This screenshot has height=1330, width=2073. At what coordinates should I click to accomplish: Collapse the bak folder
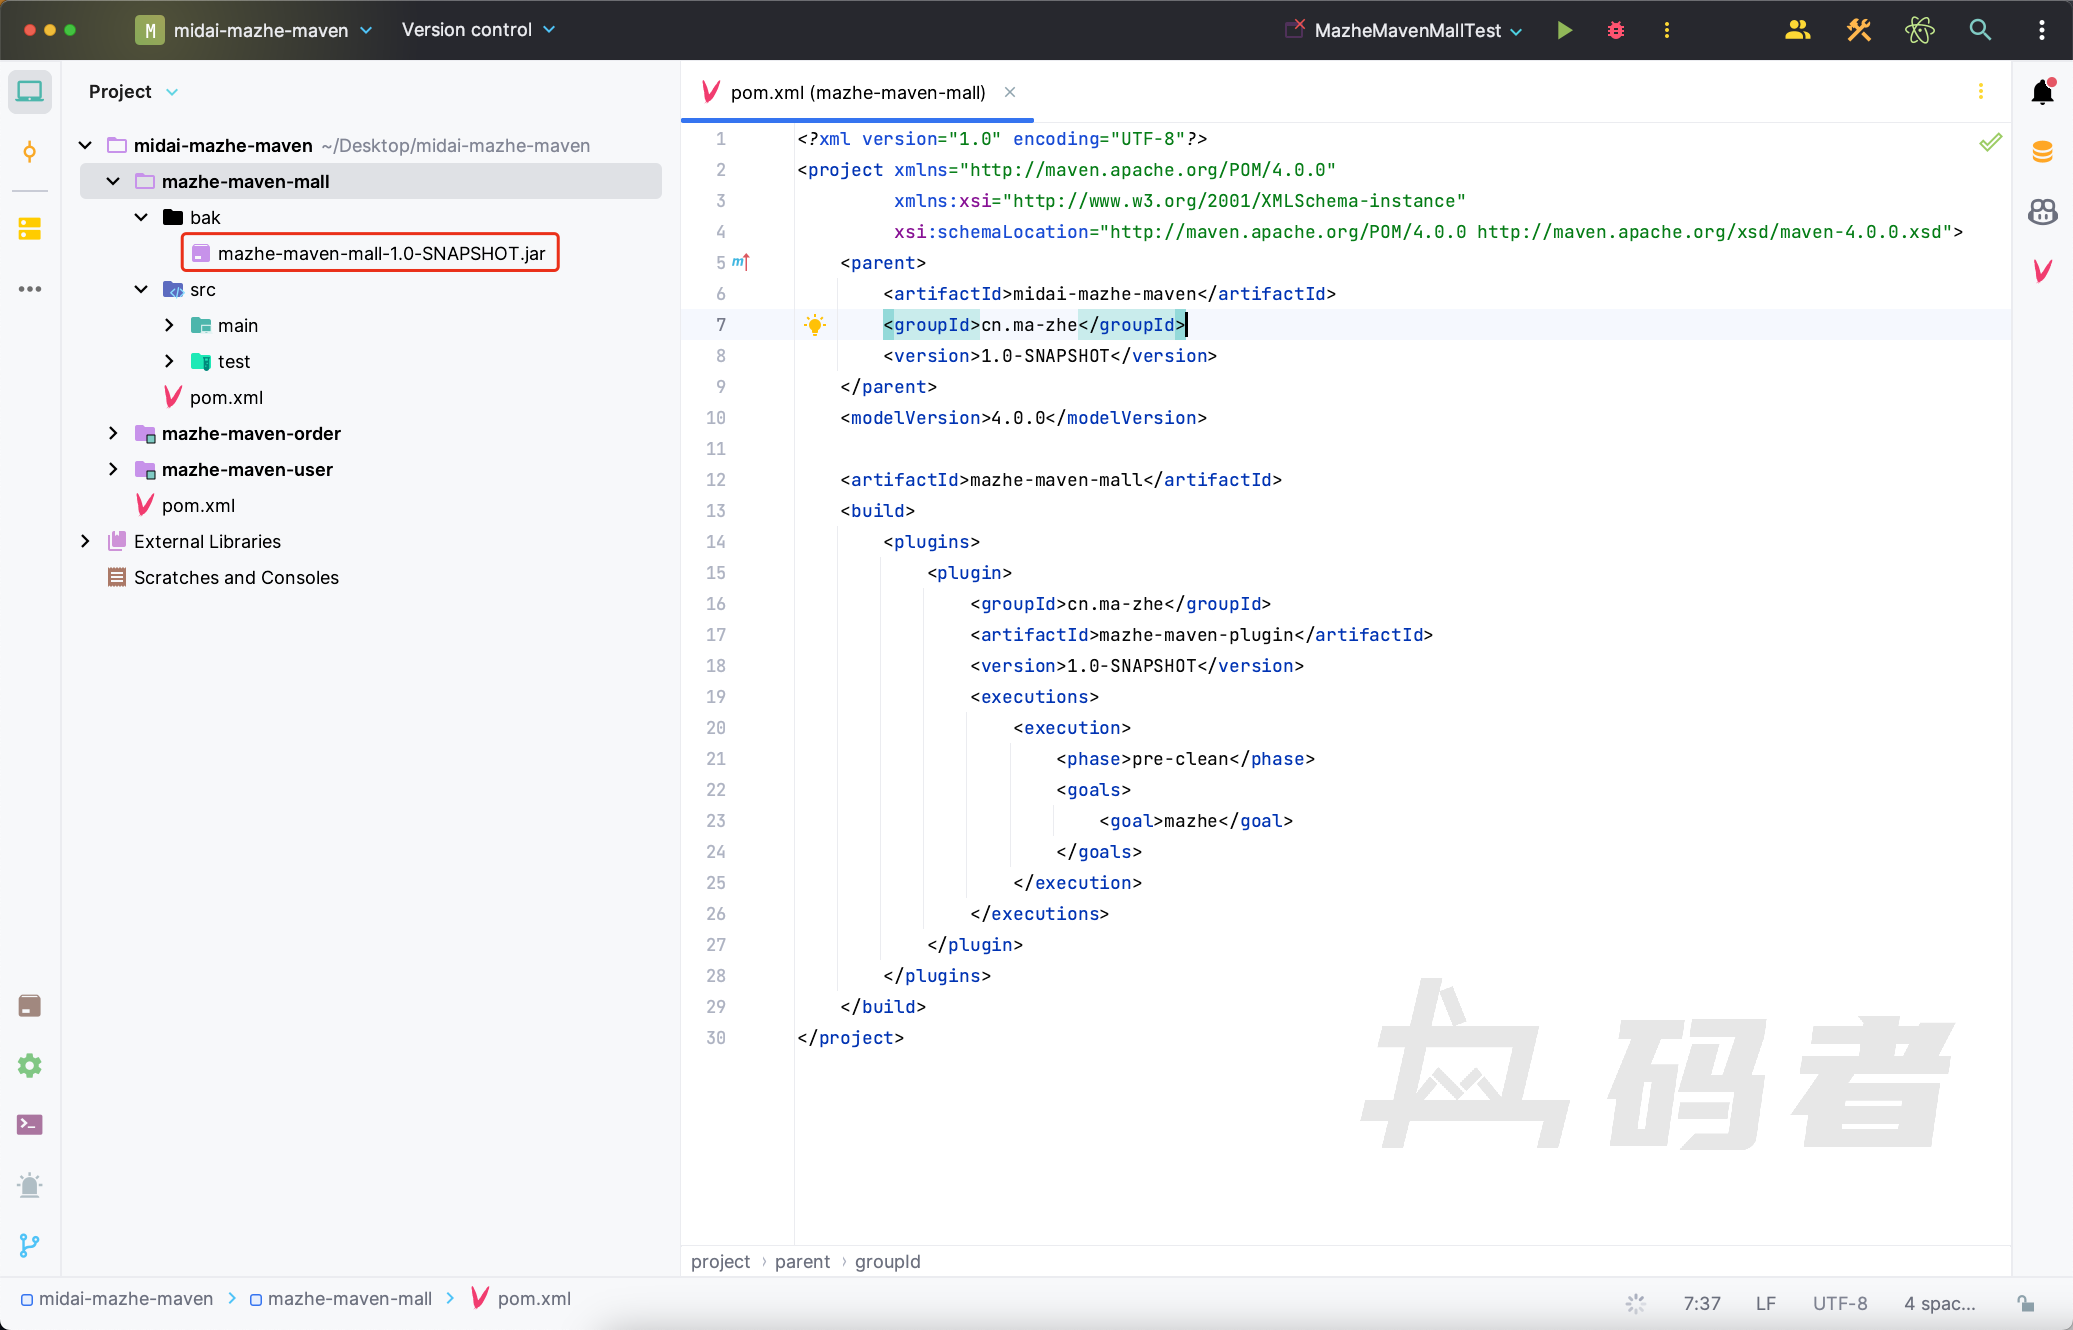[x=141, y=217]
